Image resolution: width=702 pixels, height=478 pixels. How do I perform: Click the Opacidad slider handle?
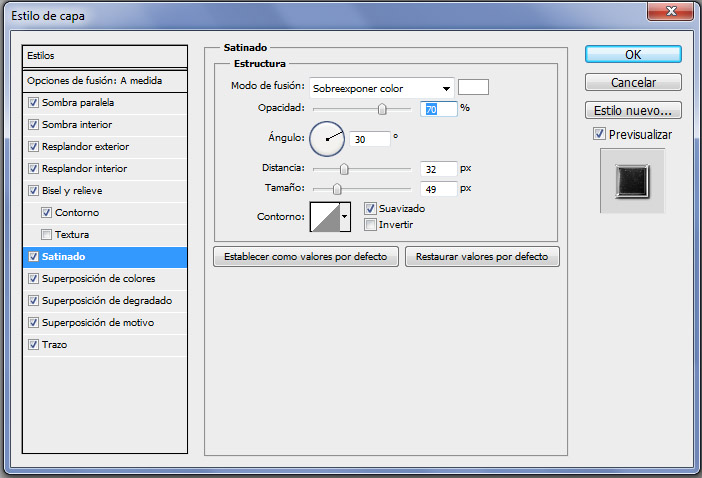382,109
